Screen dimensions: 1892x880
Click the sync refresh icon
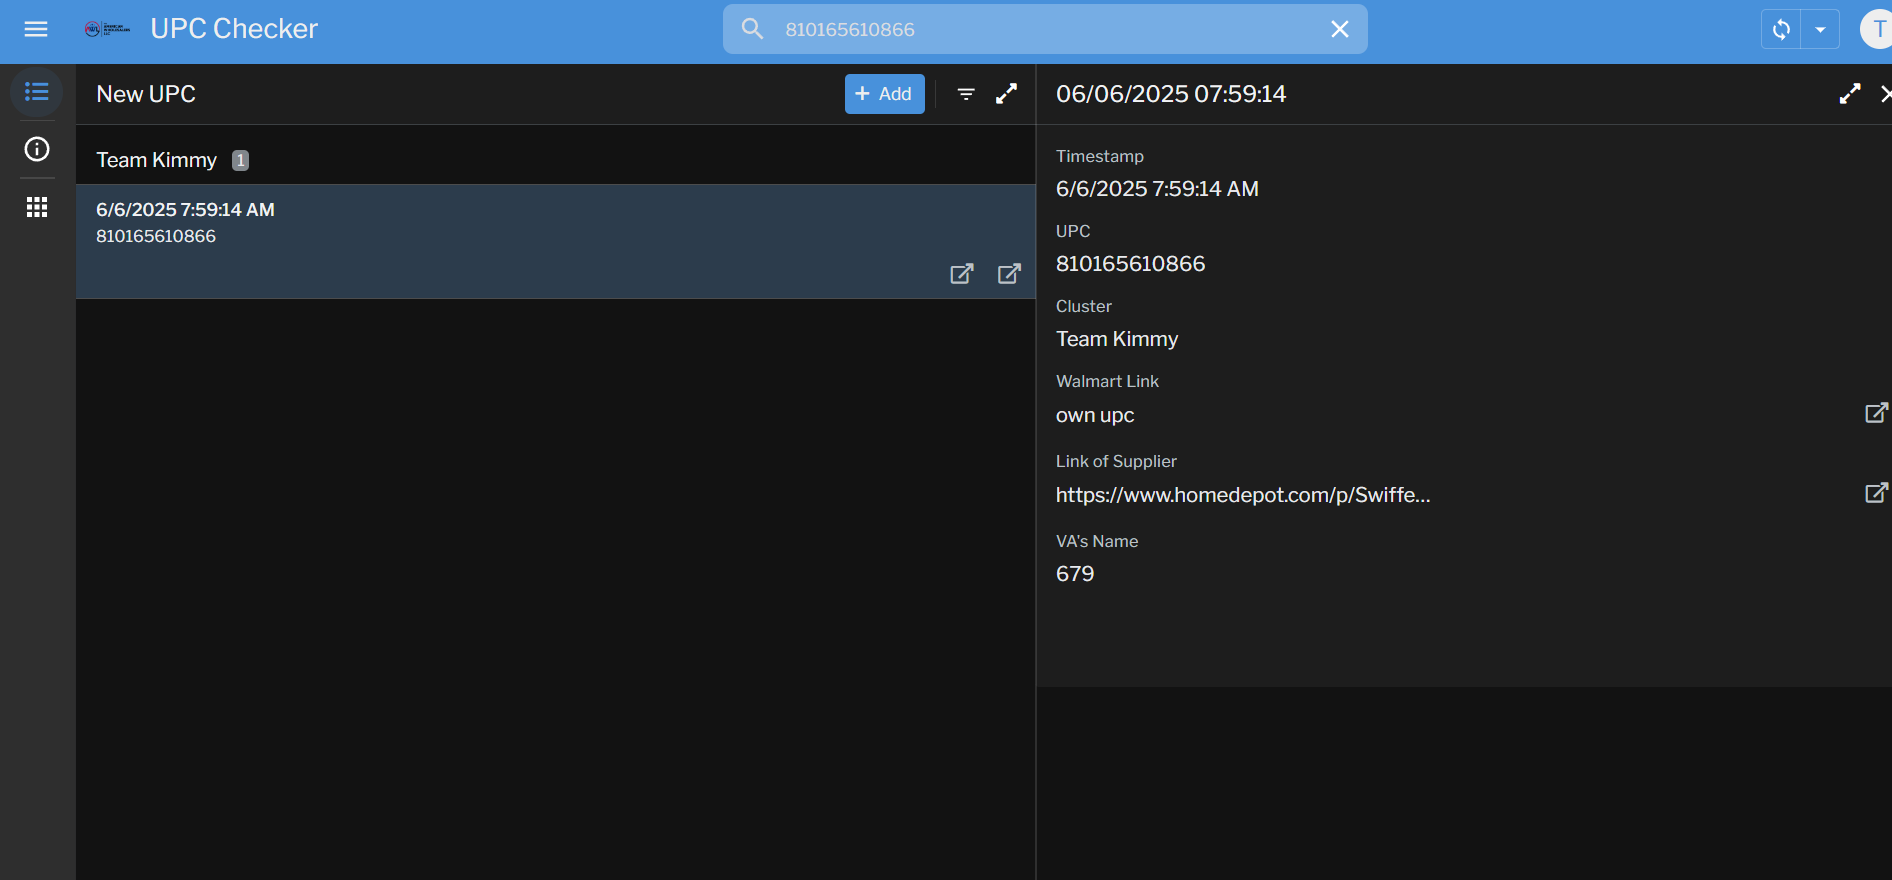click(x=1781, y=29)
